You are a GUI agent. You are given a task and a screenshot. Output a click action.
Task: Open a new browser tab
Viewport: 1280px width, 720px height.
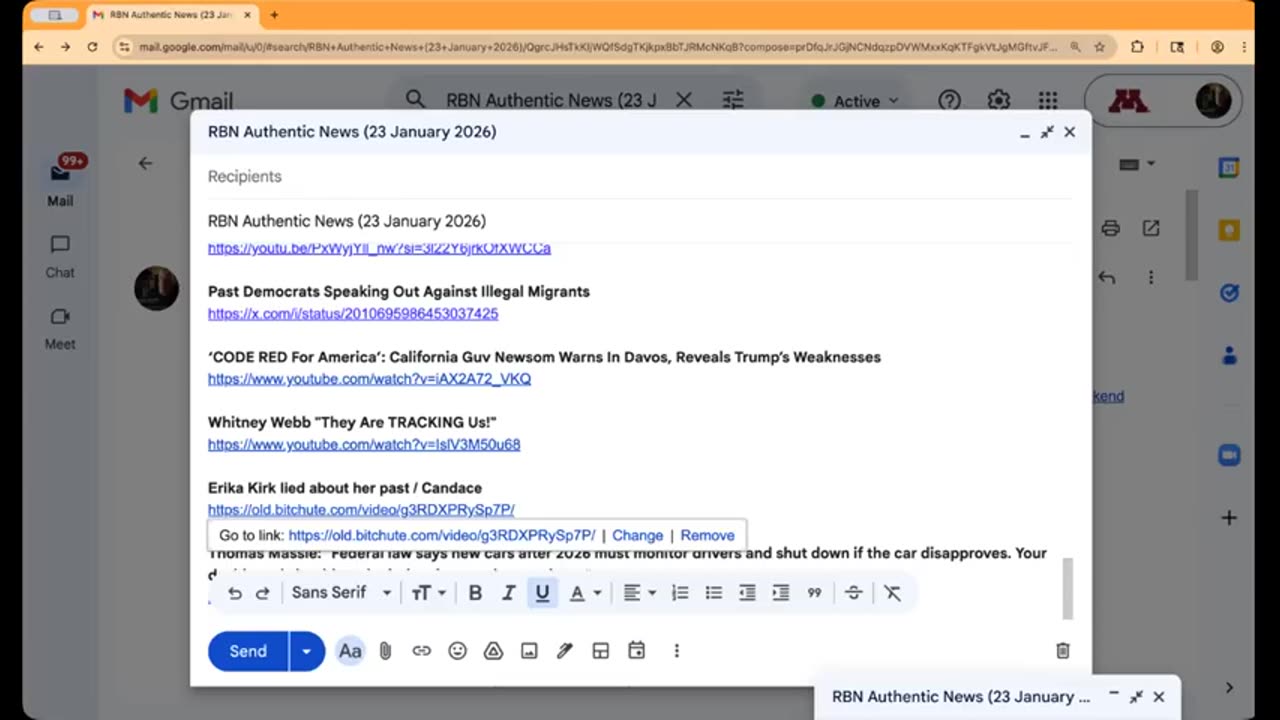click(x=274, y=15)
